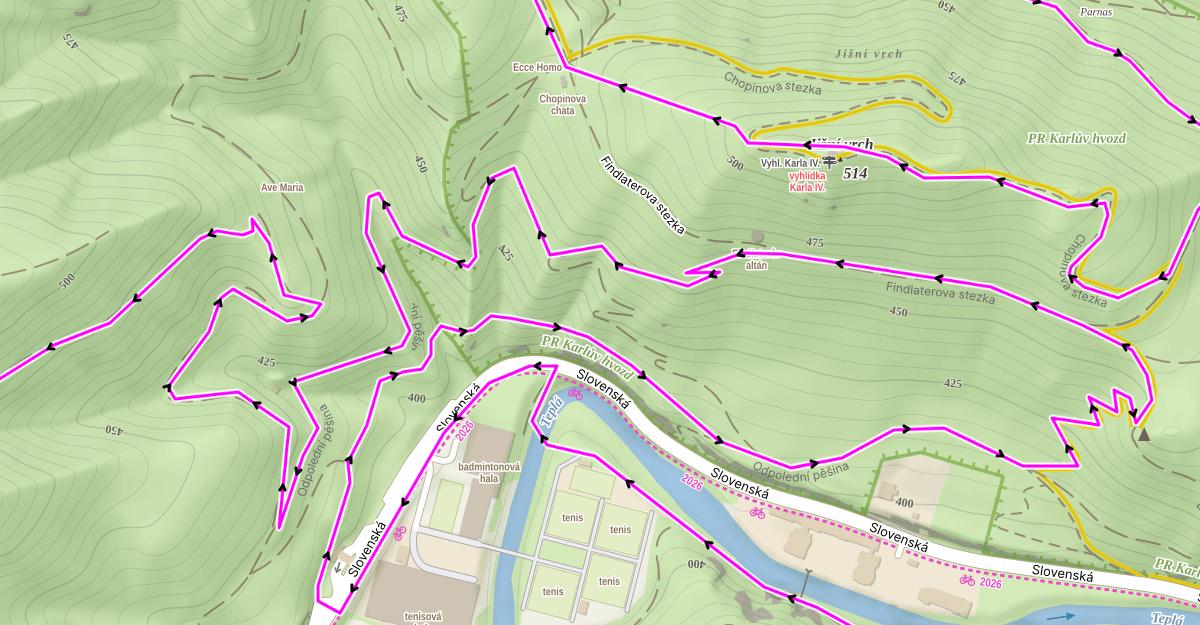The image size is (1200, 625).
Task: Click the Parnas label at the top right
Action: pos(1096,13)
